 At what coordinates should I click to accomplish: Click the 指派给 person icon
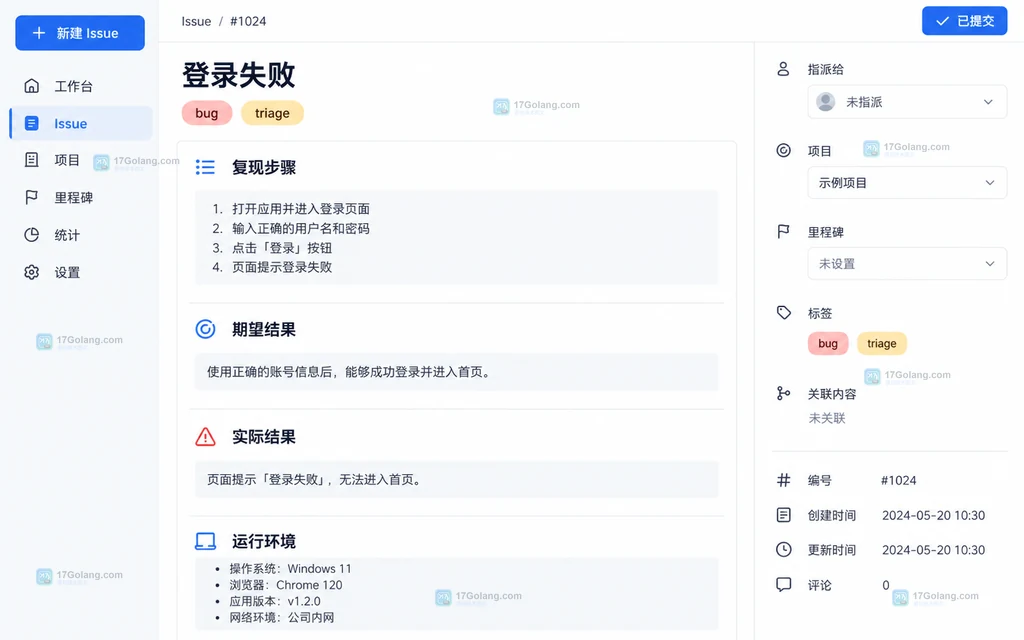[x=783, y=69]
